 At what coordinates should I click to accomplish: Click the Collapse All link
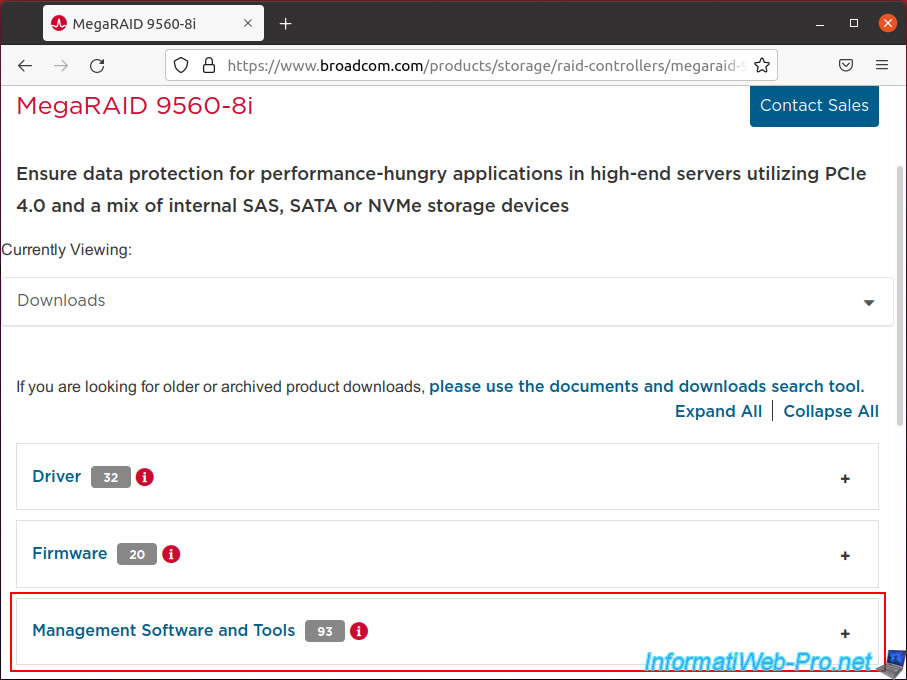point(831,411)
